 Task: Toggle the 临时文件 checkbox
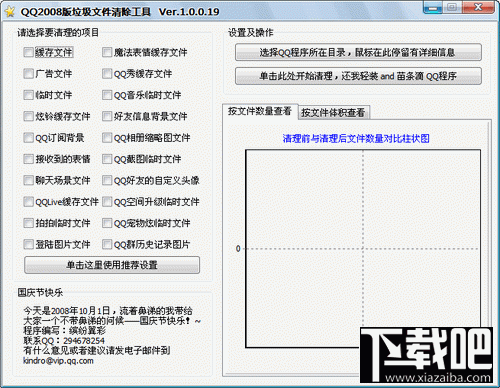[x=29, y=95]
